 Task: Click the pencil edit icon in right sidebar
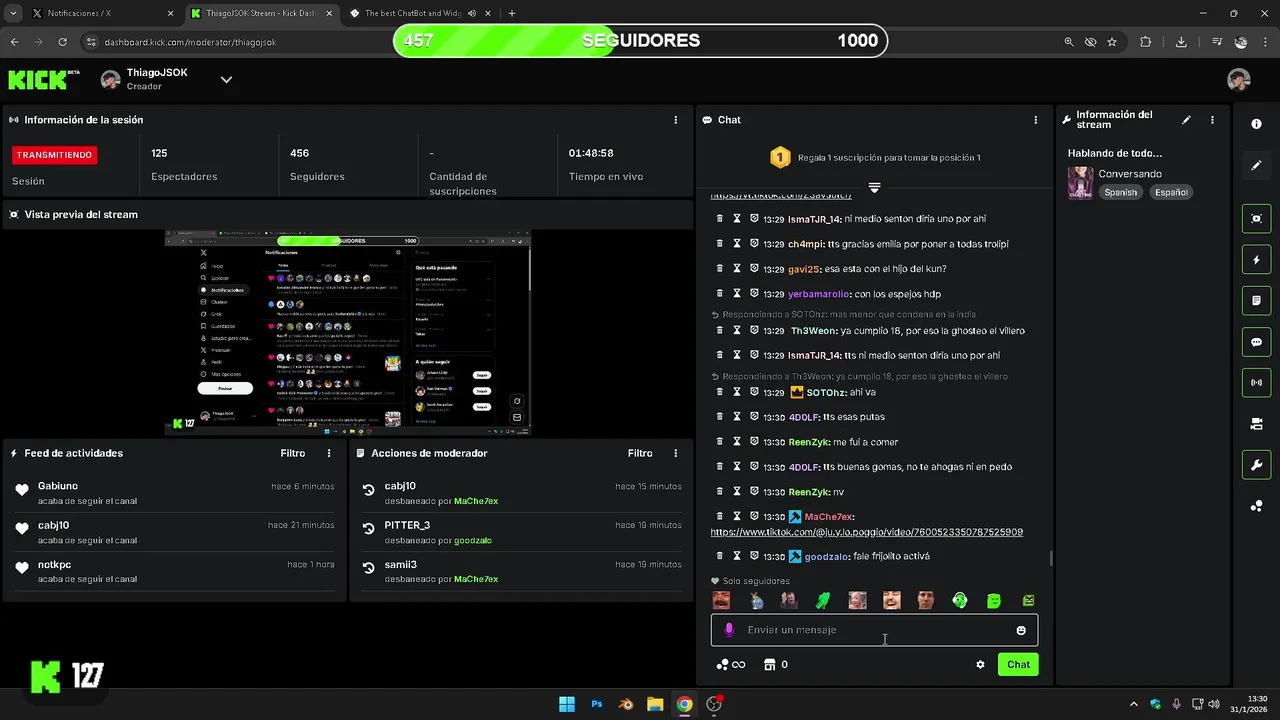1256,165
